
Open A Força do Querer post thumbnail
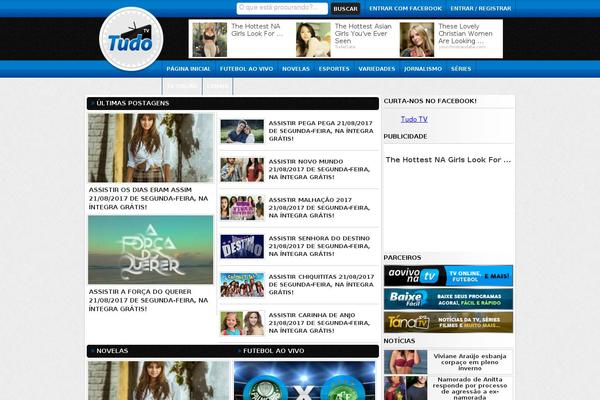click(x=151, y=250)
